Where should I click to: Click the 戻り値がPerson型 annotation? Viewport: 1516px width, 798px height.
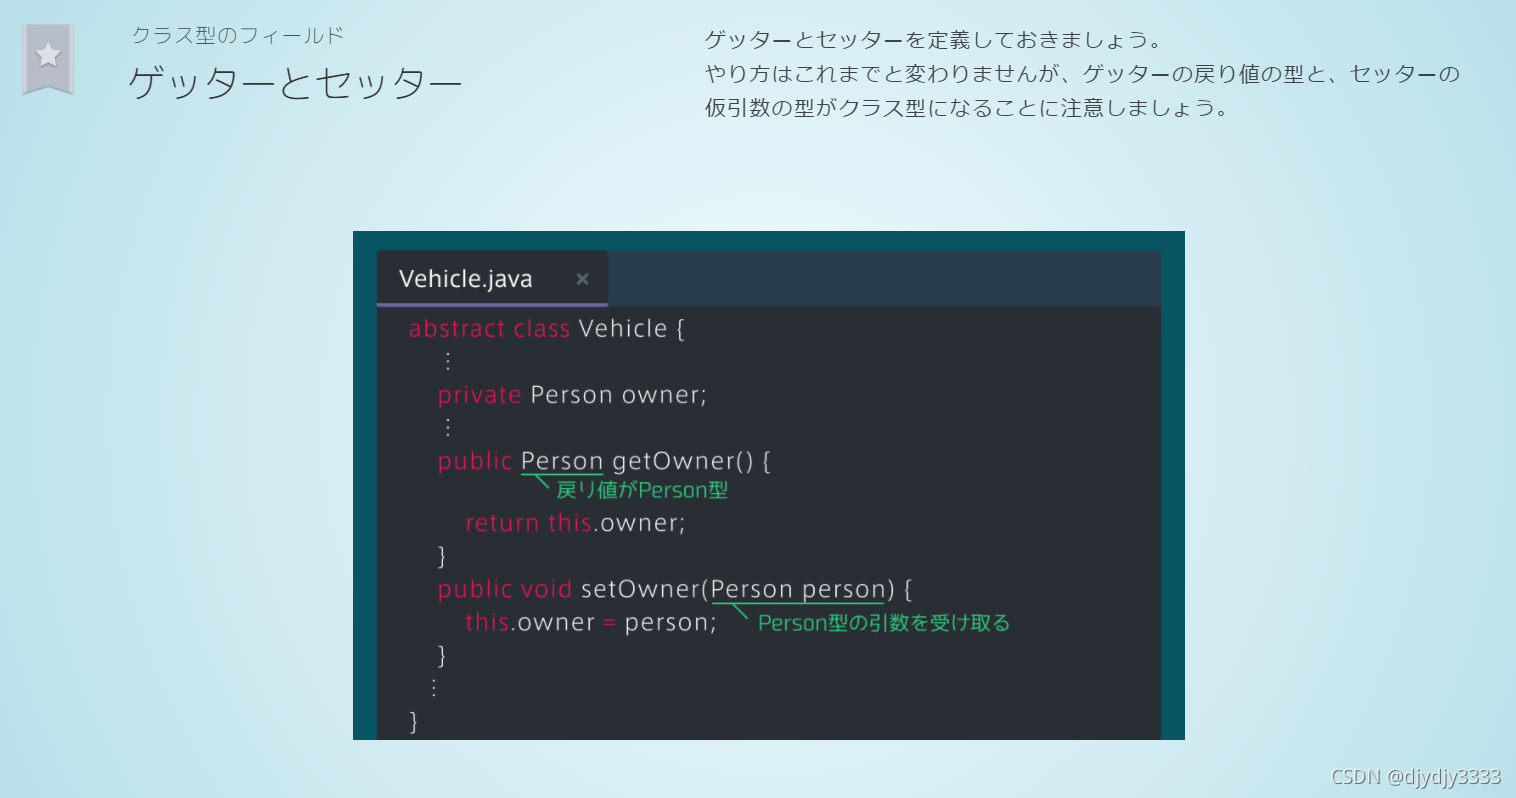[x=642, y=490]
